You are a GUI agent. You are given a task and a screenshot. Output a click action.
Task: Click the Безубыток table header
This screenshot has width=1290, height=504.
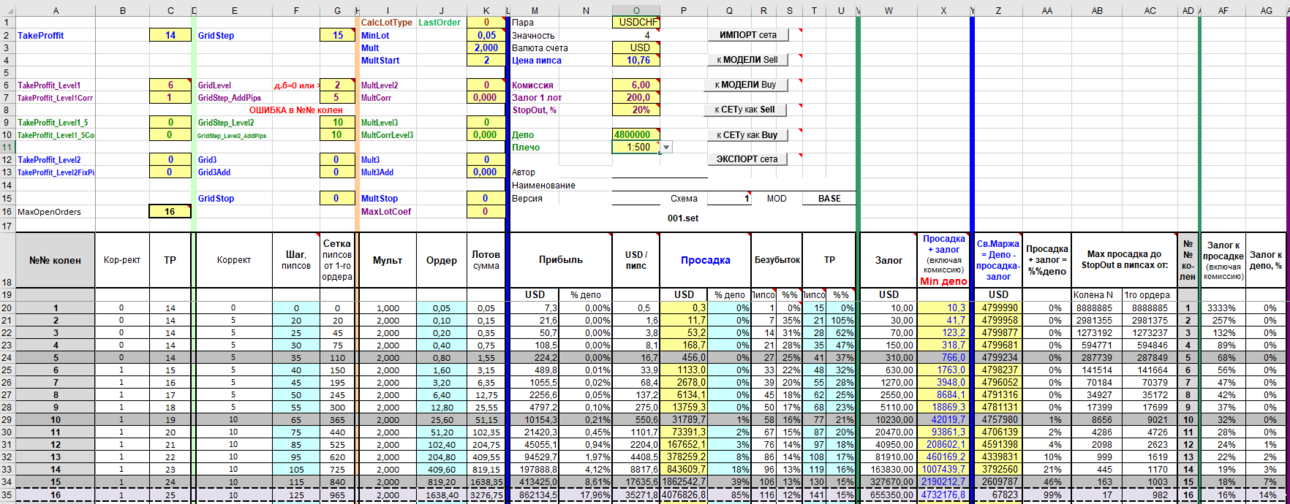[777, 260]
